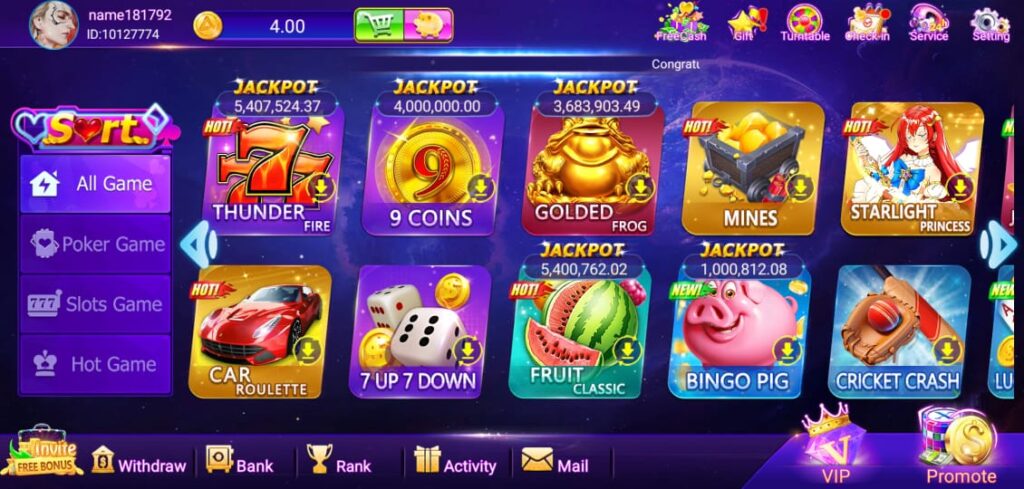Click the player avatar picture
Screen dimensions: 1024x489
point(54,24)
